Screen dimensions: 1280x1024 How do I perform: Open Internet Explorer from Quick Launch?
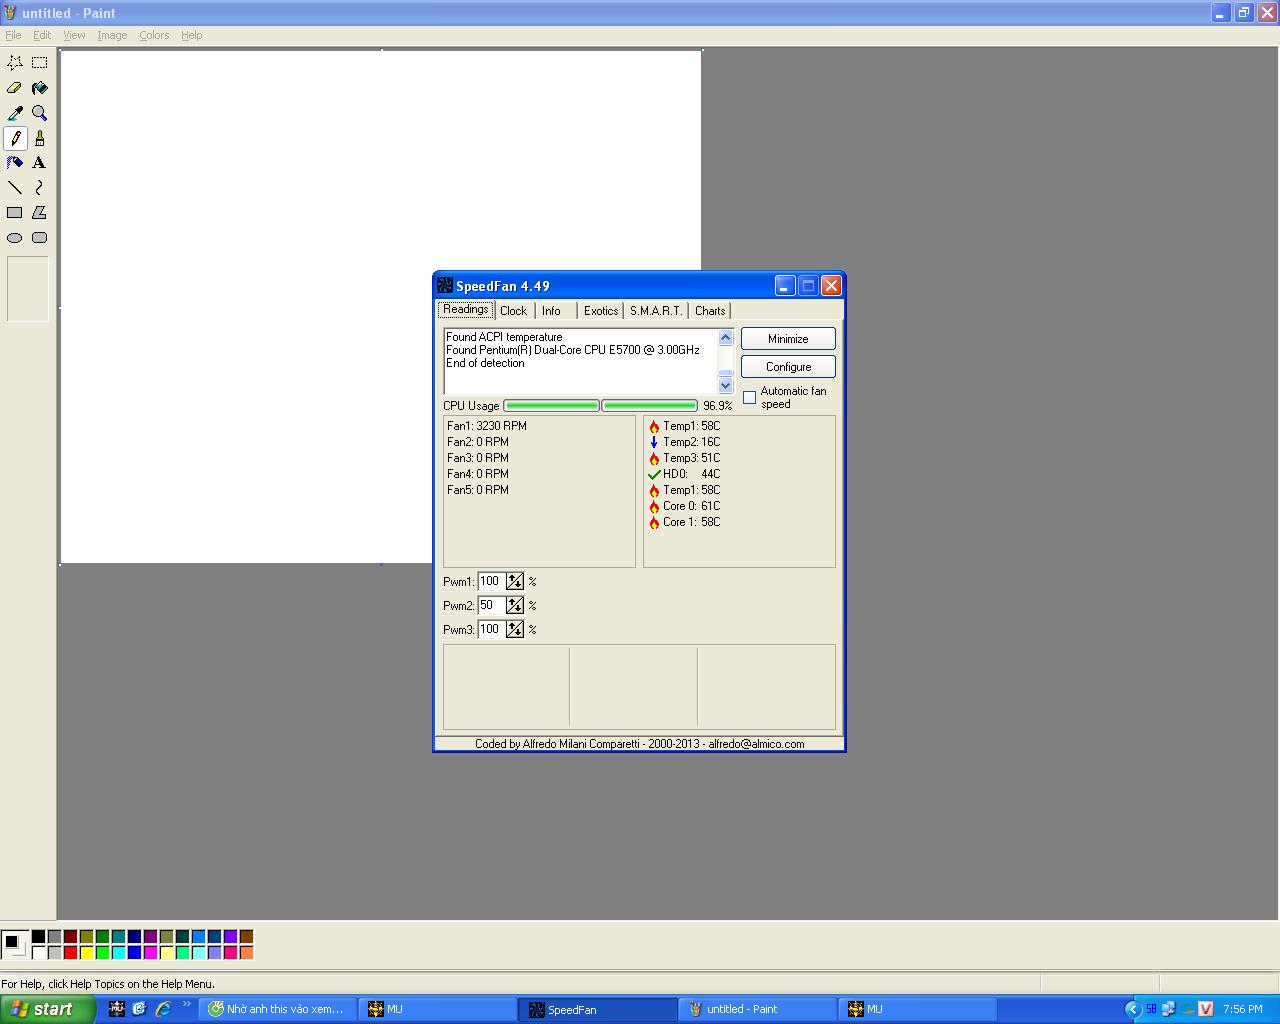click(x=162, y=1009)
